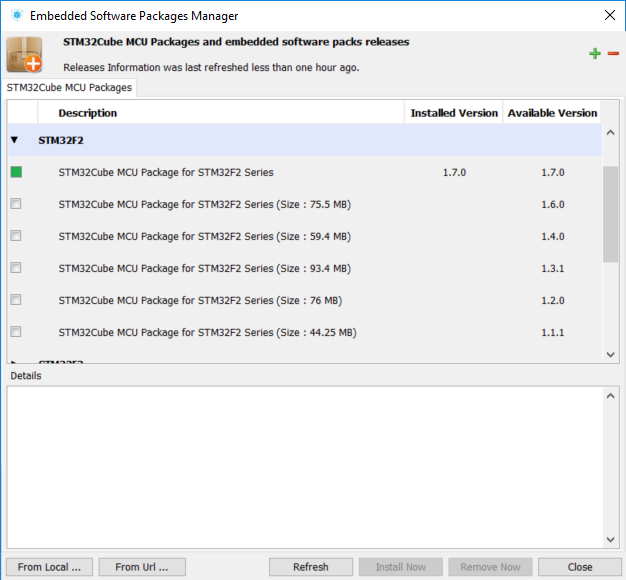Click the available version 1.4.0 cell

553,236
